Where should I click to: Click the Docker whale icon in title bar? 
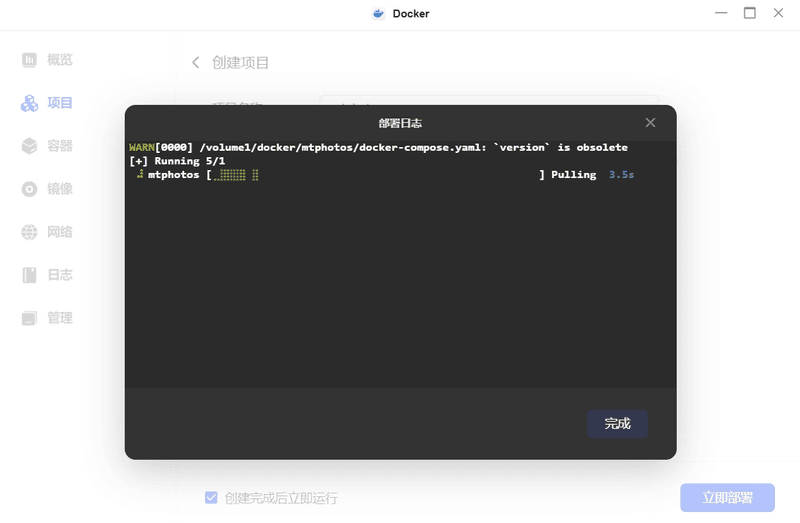378,14
